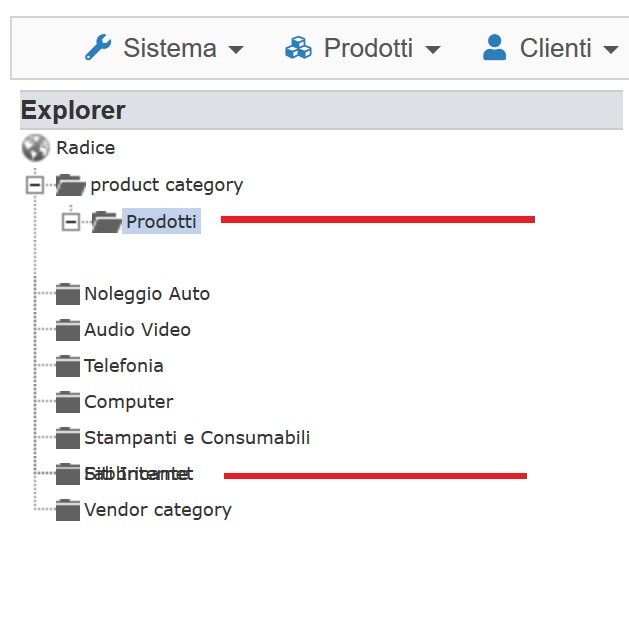Image resolution: width=629 pixels, height=621 pixels.
Task: Click the cubes icon beside Prodotti menu
Action: pyautogui.click(x=298, y=47)
